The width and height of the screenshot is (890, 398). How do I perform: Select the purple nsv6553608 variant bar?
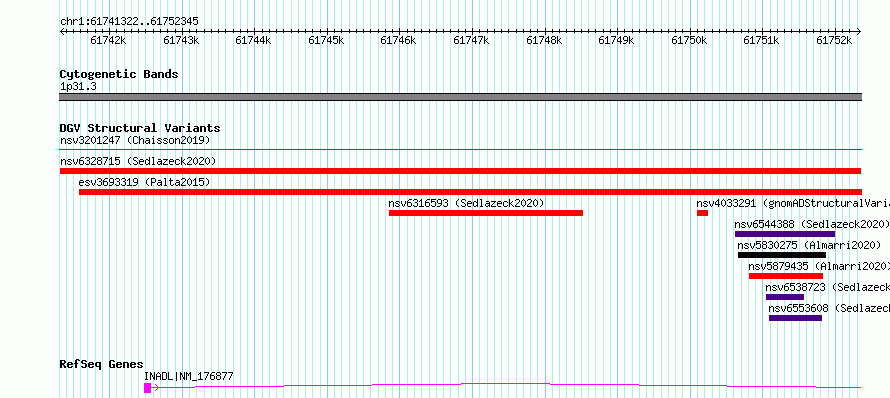(x=795, y=318)
